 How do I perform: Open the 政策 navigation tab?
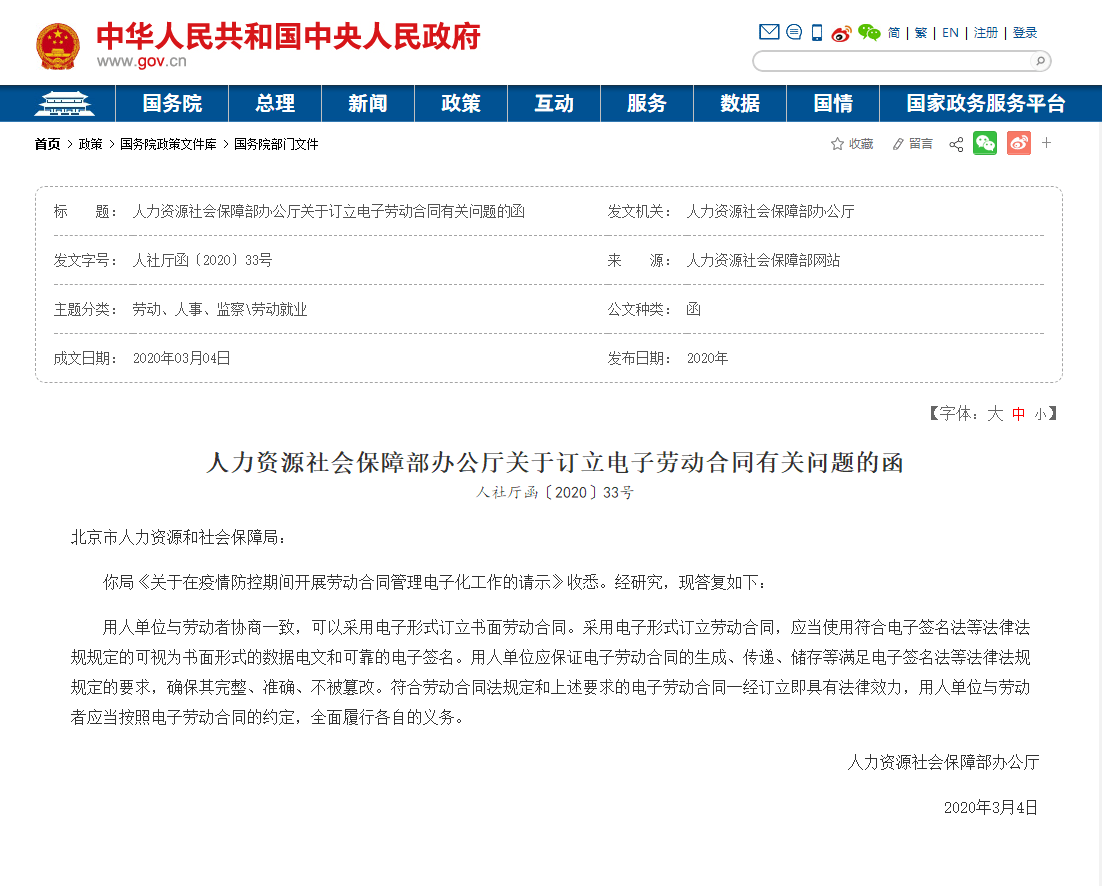[x=460, y=103]
